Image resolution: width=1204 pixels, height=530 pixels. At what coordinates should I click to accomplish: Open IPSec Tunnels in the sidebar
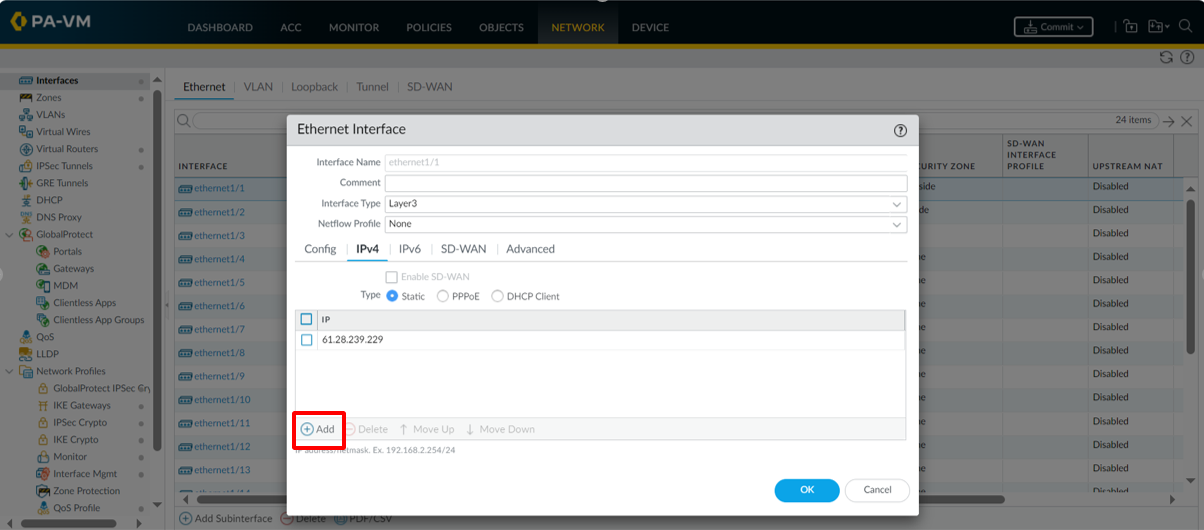tap(64, 166)
